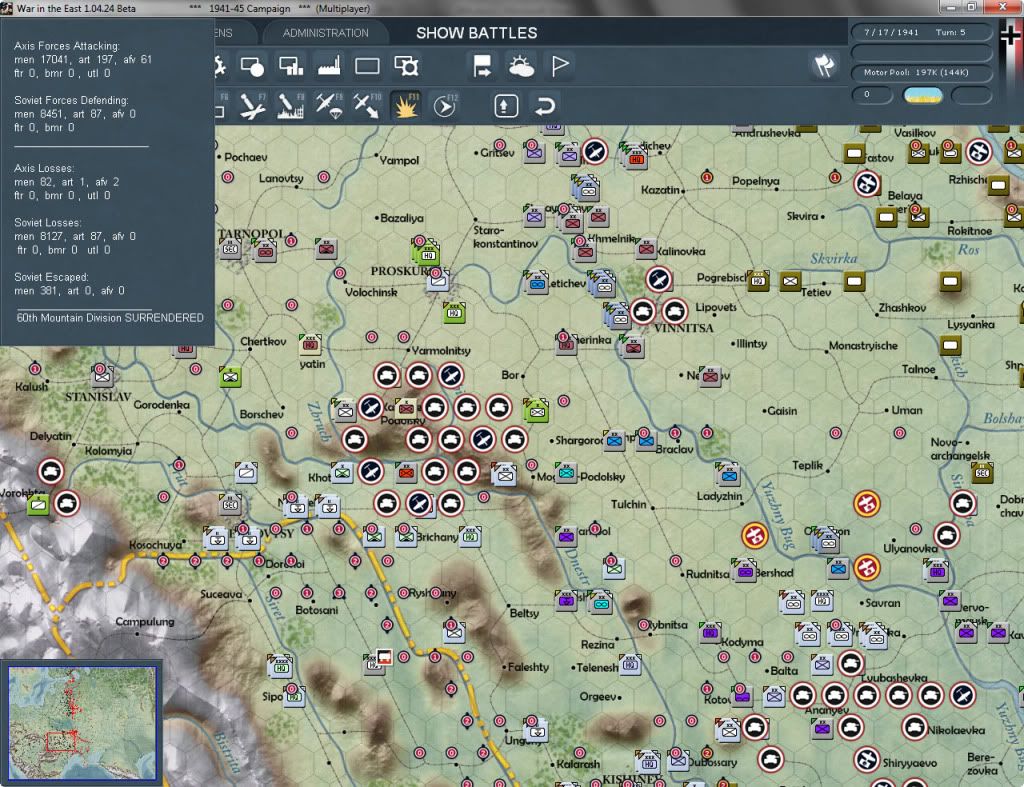Image resolution: width=1024 pixels, height=787 pixels.
Task: Click the 60th Mountain Division SURRENDERED text
Action: [110, 318]
